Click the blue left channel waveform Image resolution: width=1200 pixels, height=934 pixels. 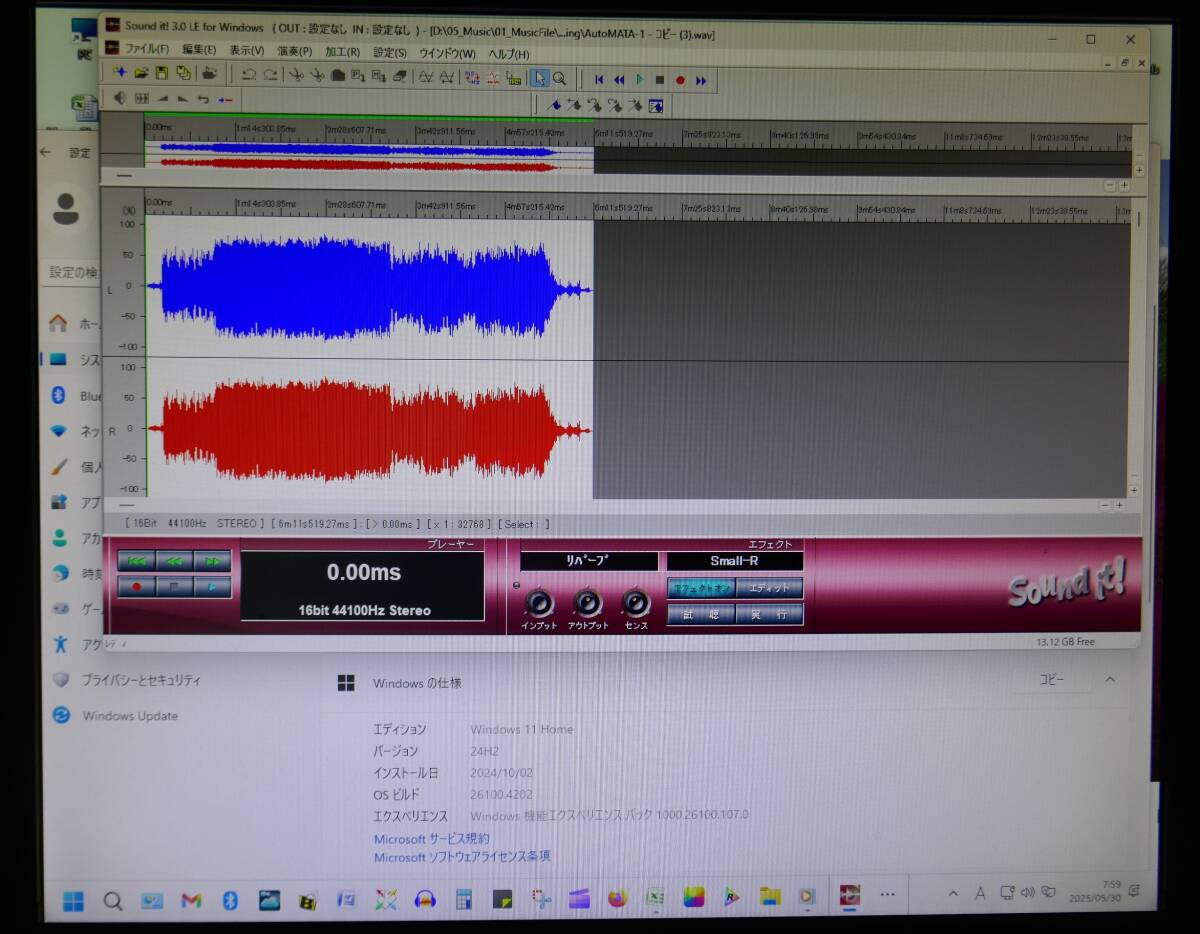coord(370,288)
